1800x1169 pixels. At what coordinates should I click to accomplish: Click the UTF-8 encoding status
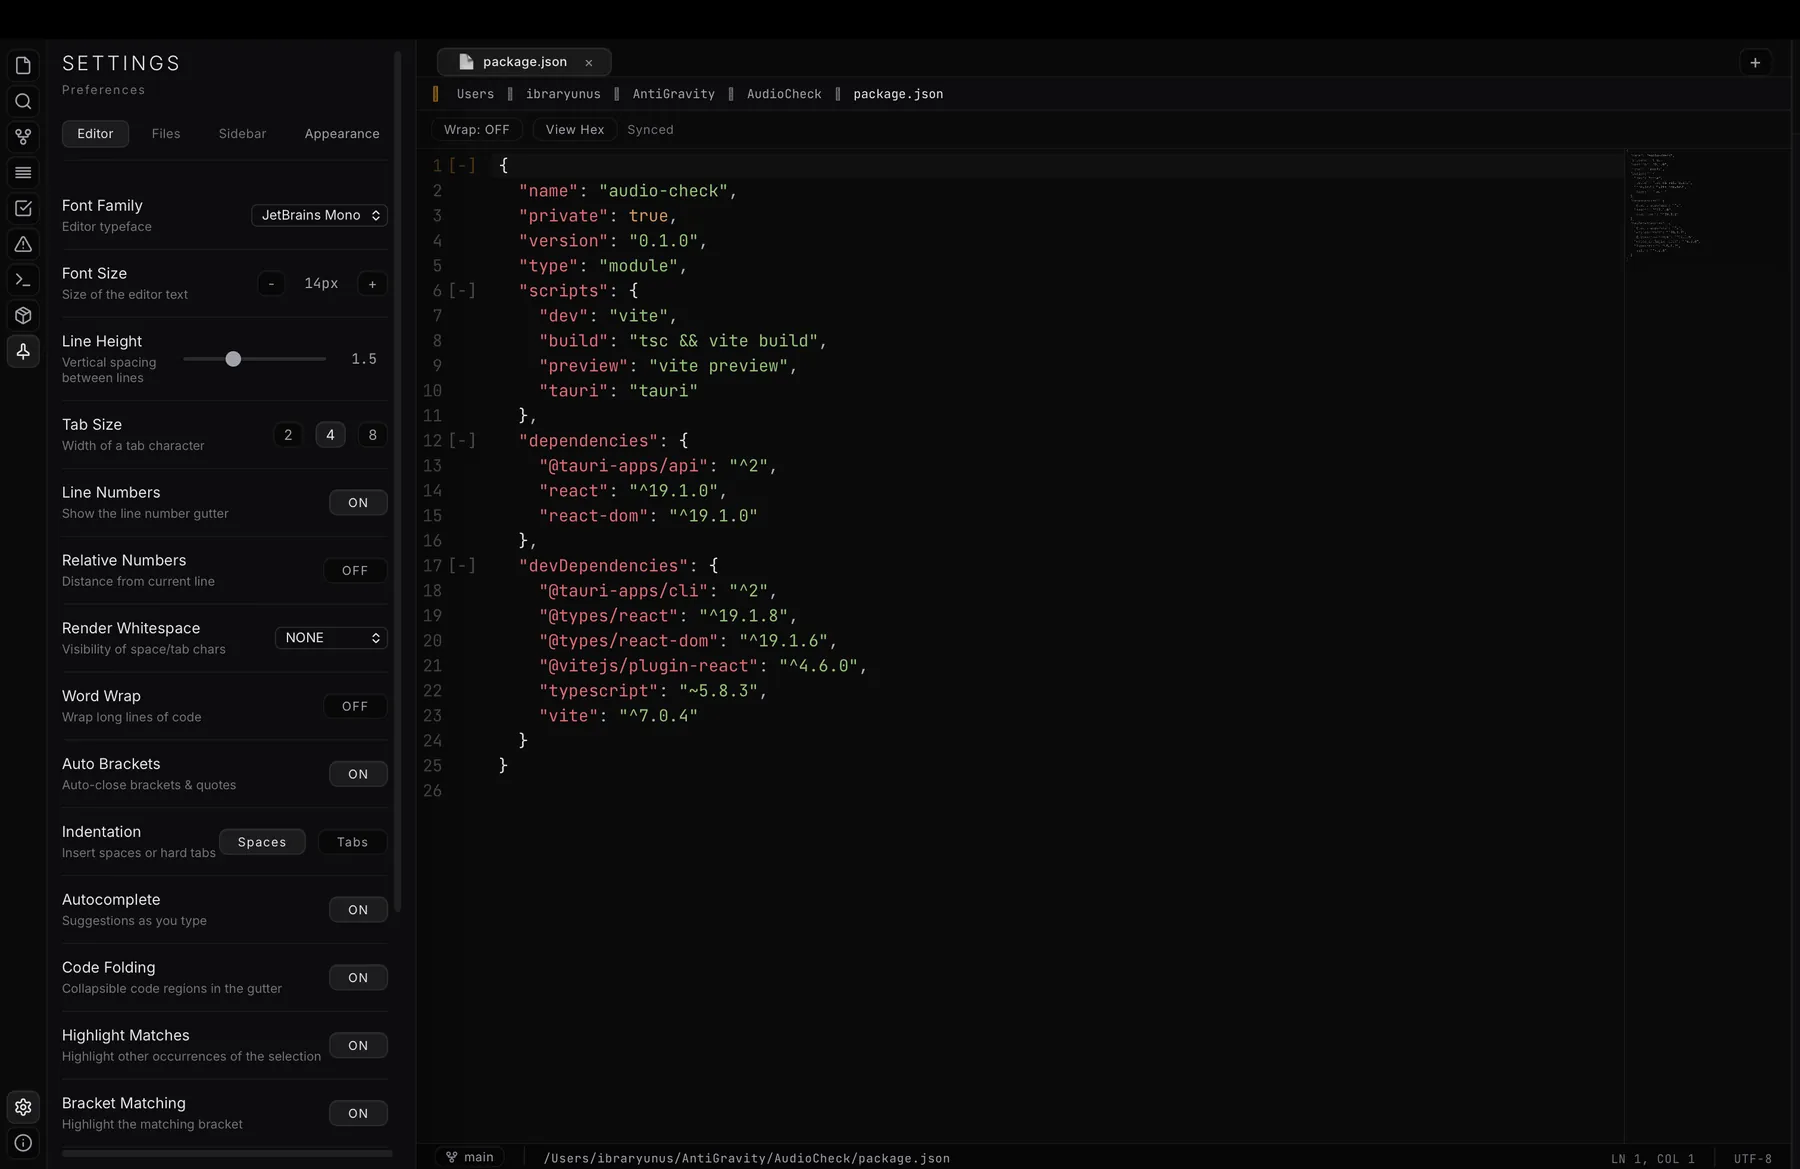(x=1753, y=1159)
